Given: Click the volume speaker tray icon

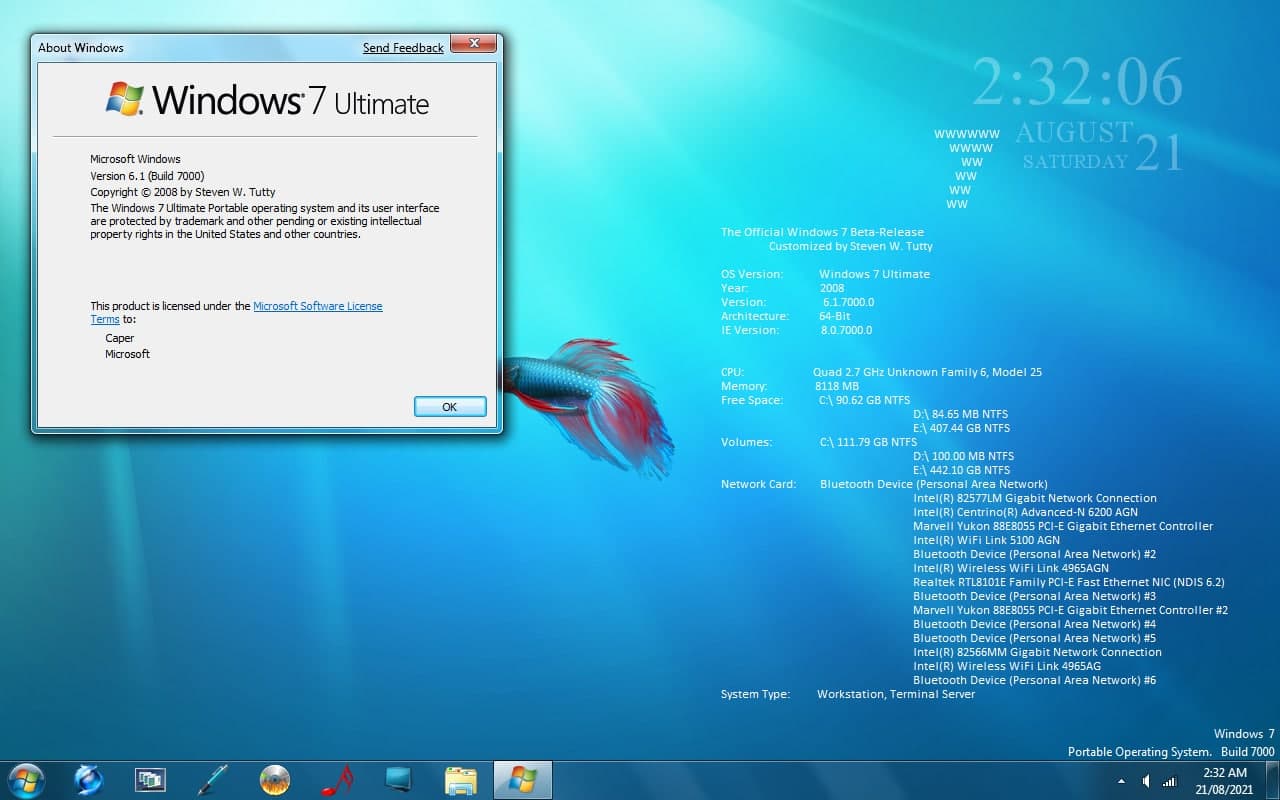Looking at the screenshot, I should click(x=1146, y=781).
